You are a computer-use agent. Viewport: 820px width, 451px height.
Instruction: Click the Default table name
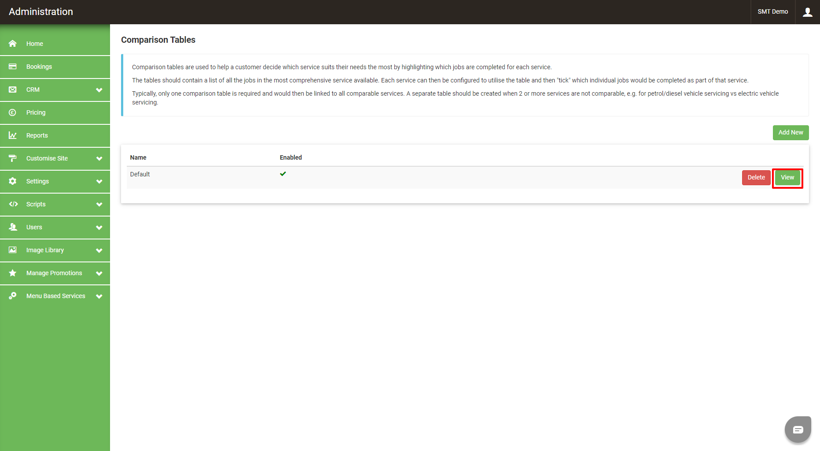(x=140, y=174)
